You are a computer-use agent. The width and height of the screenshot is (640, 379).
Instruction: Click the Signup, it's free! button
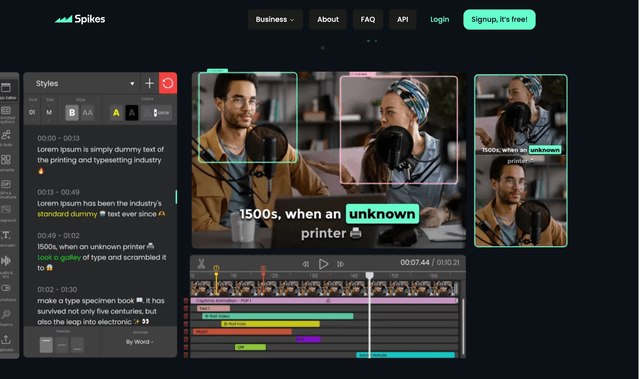[499, 20]
